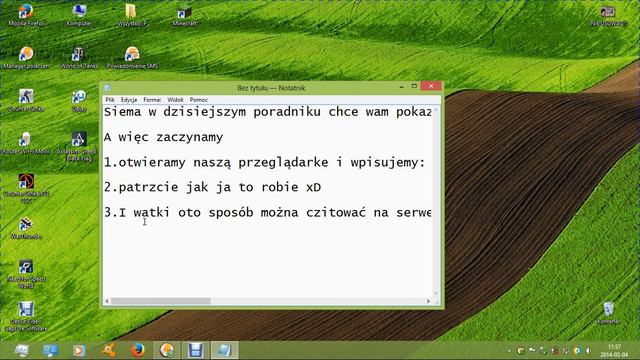
Task: Open the Kosz recycle bin icon
Action: pos(608,313)
